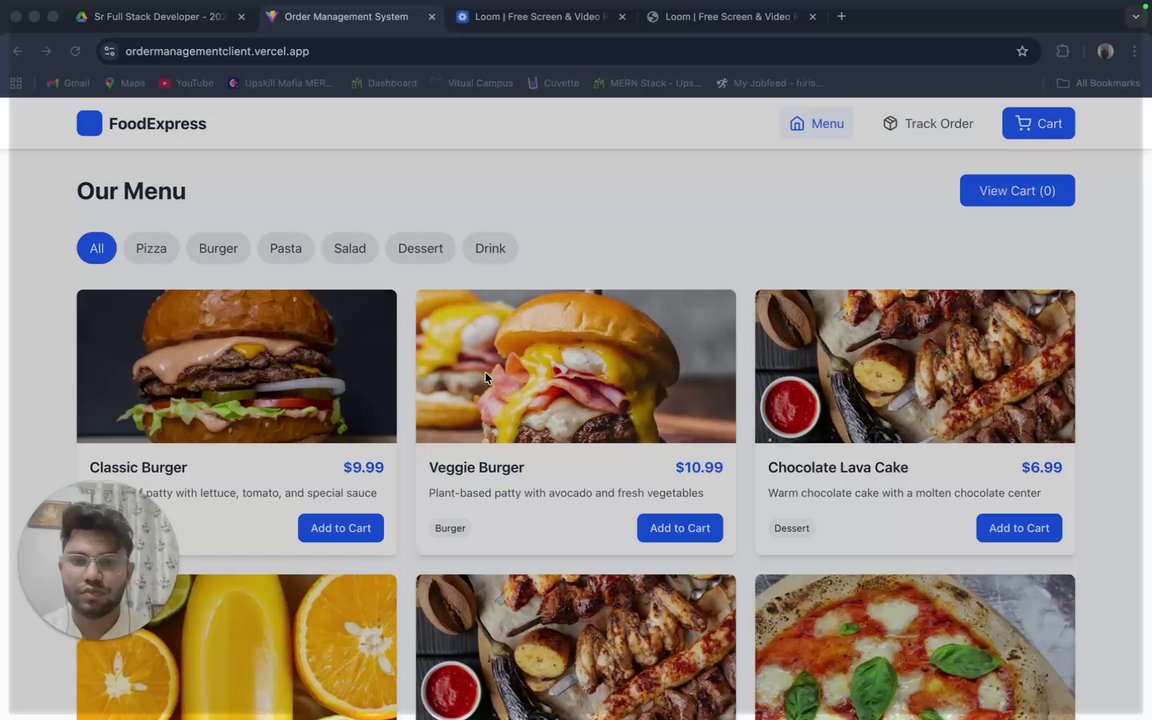Add the Classic Burger to cart
Viewport: 1152px width, 720px height.
coord(340,528)
